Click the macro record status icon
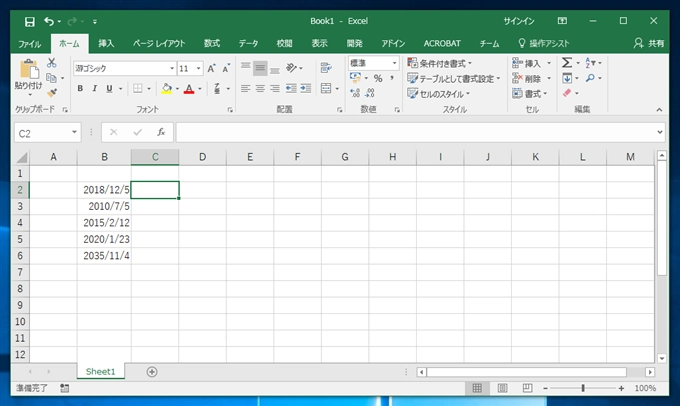The height and width of the screenshot is (406, 680). tap(65, 388)
